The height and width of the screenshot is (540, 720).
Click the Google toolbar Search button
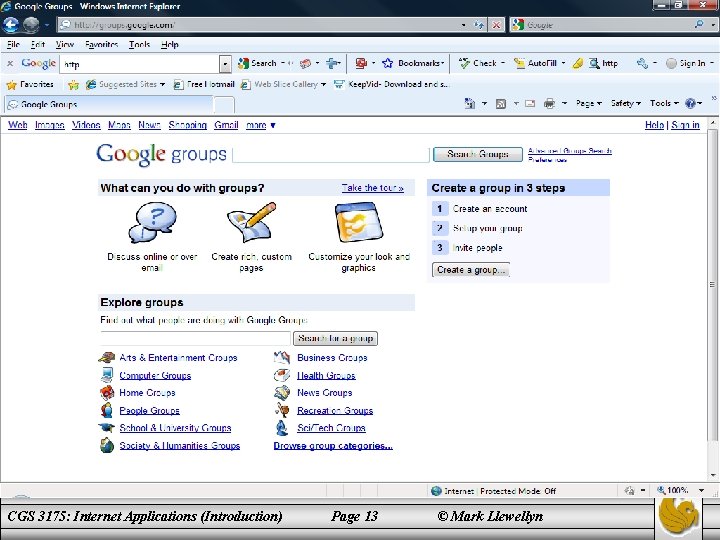(257, 63)
